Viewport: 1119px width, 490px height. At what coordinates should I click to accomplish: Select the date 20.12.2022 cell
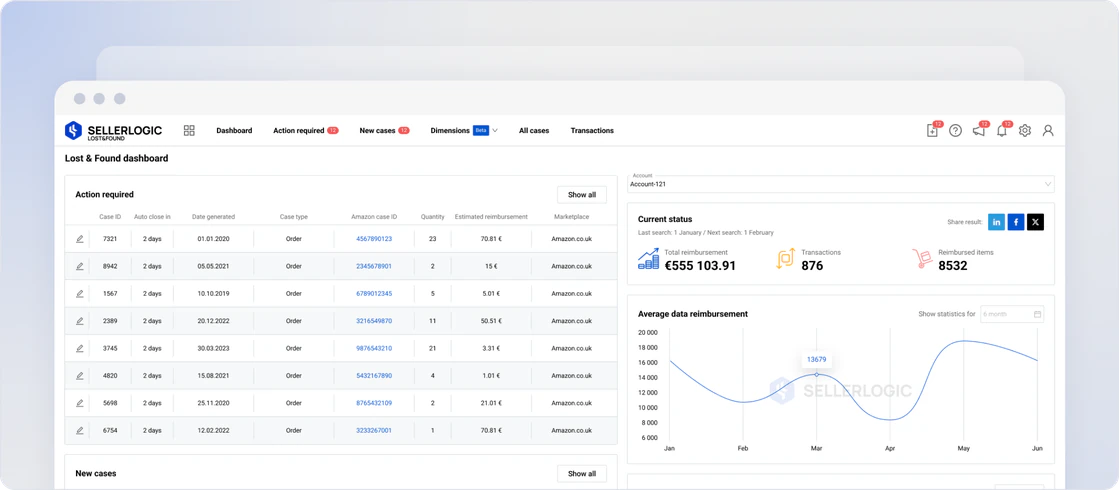tap(213, 321)
